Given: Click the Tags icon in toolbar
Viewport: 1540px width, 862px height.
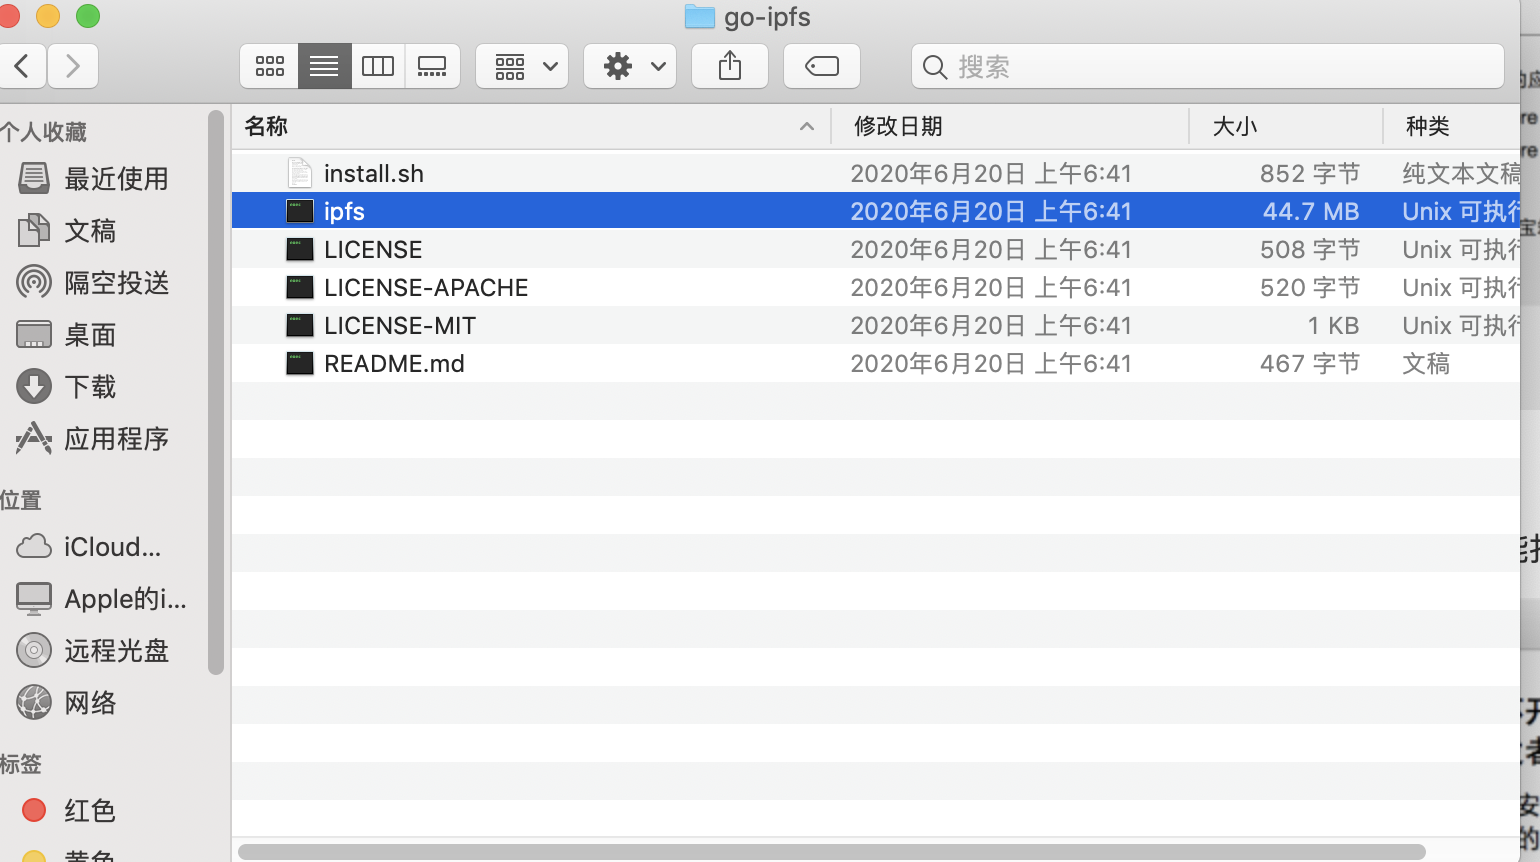Looking at the screenshot, I should [821, 66].
